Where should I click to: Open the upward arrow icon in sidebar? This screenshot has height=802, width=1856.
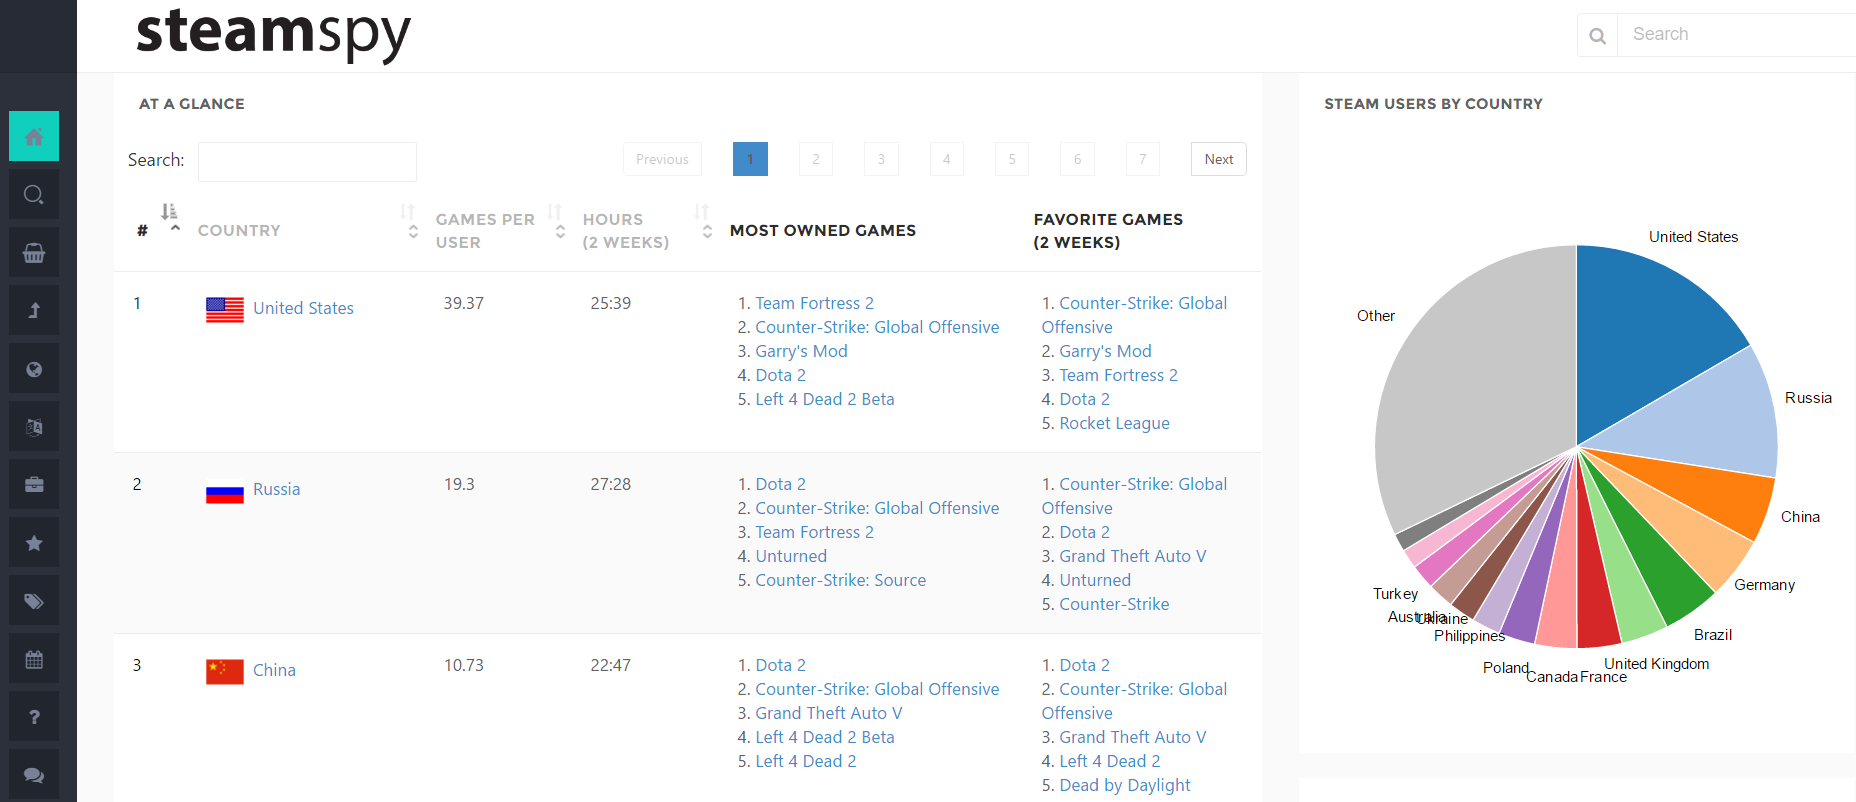click(x=34, y=310)
